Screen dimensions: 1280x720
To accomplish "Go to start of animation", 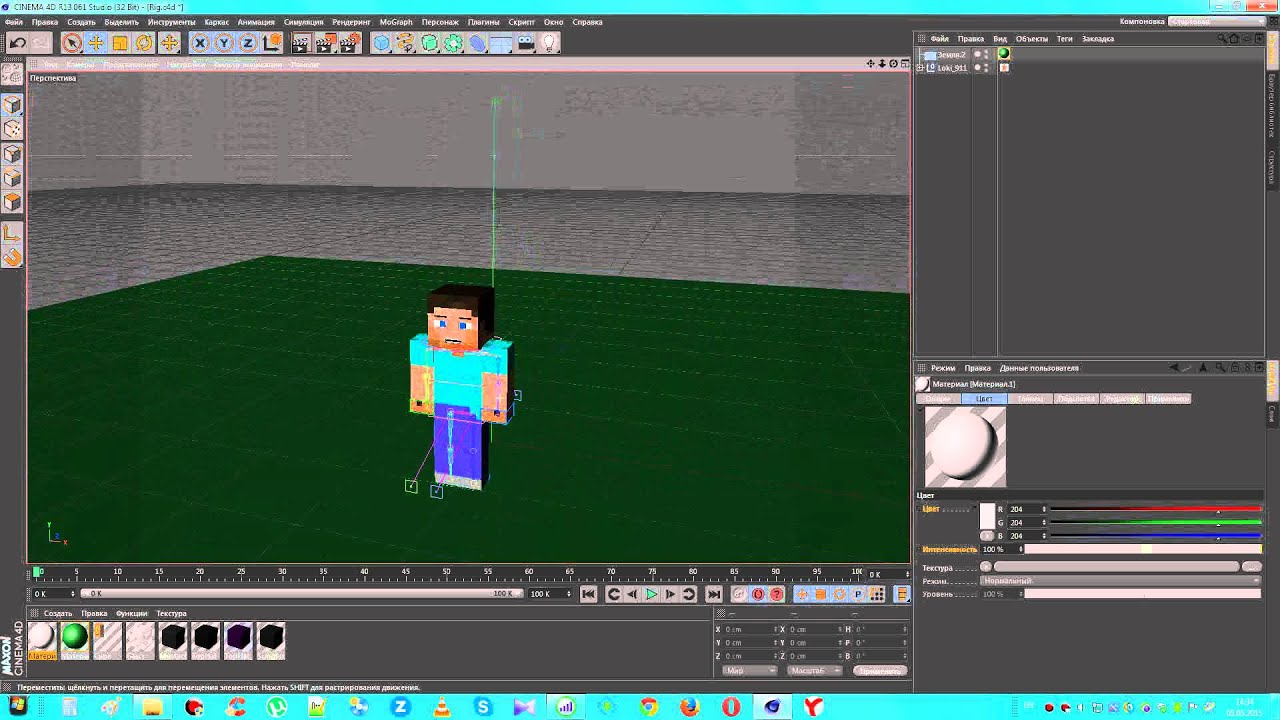I will pos(588,594).
